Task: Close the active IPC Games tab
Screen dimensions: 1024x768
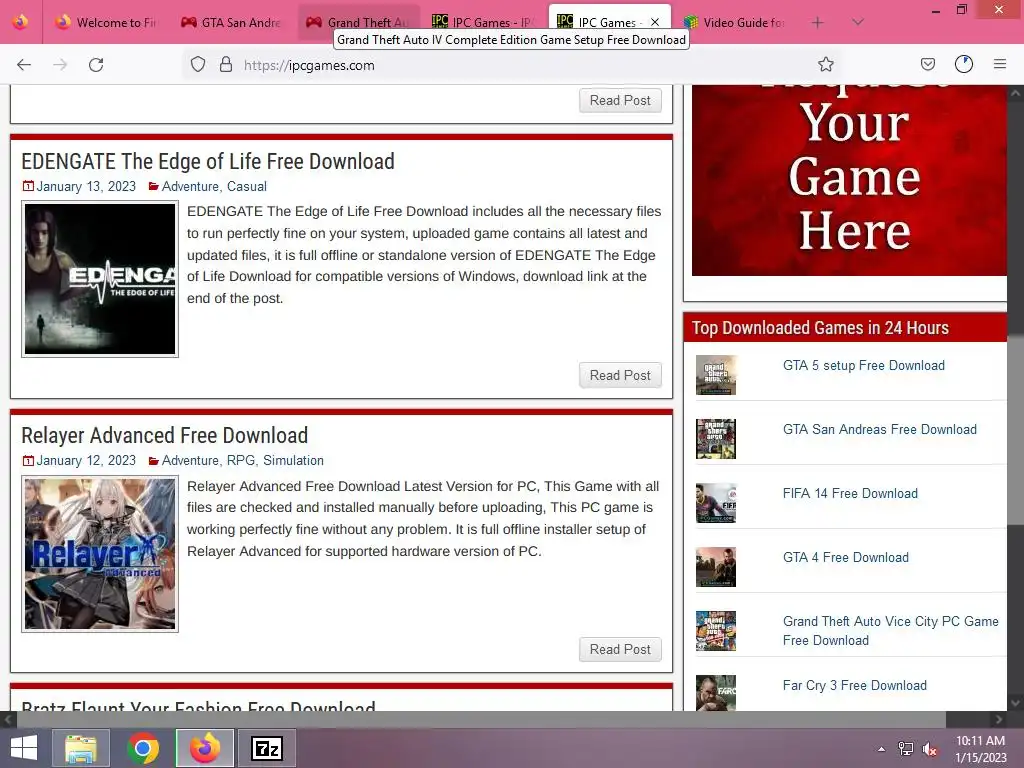Action: tap(655, 22)
